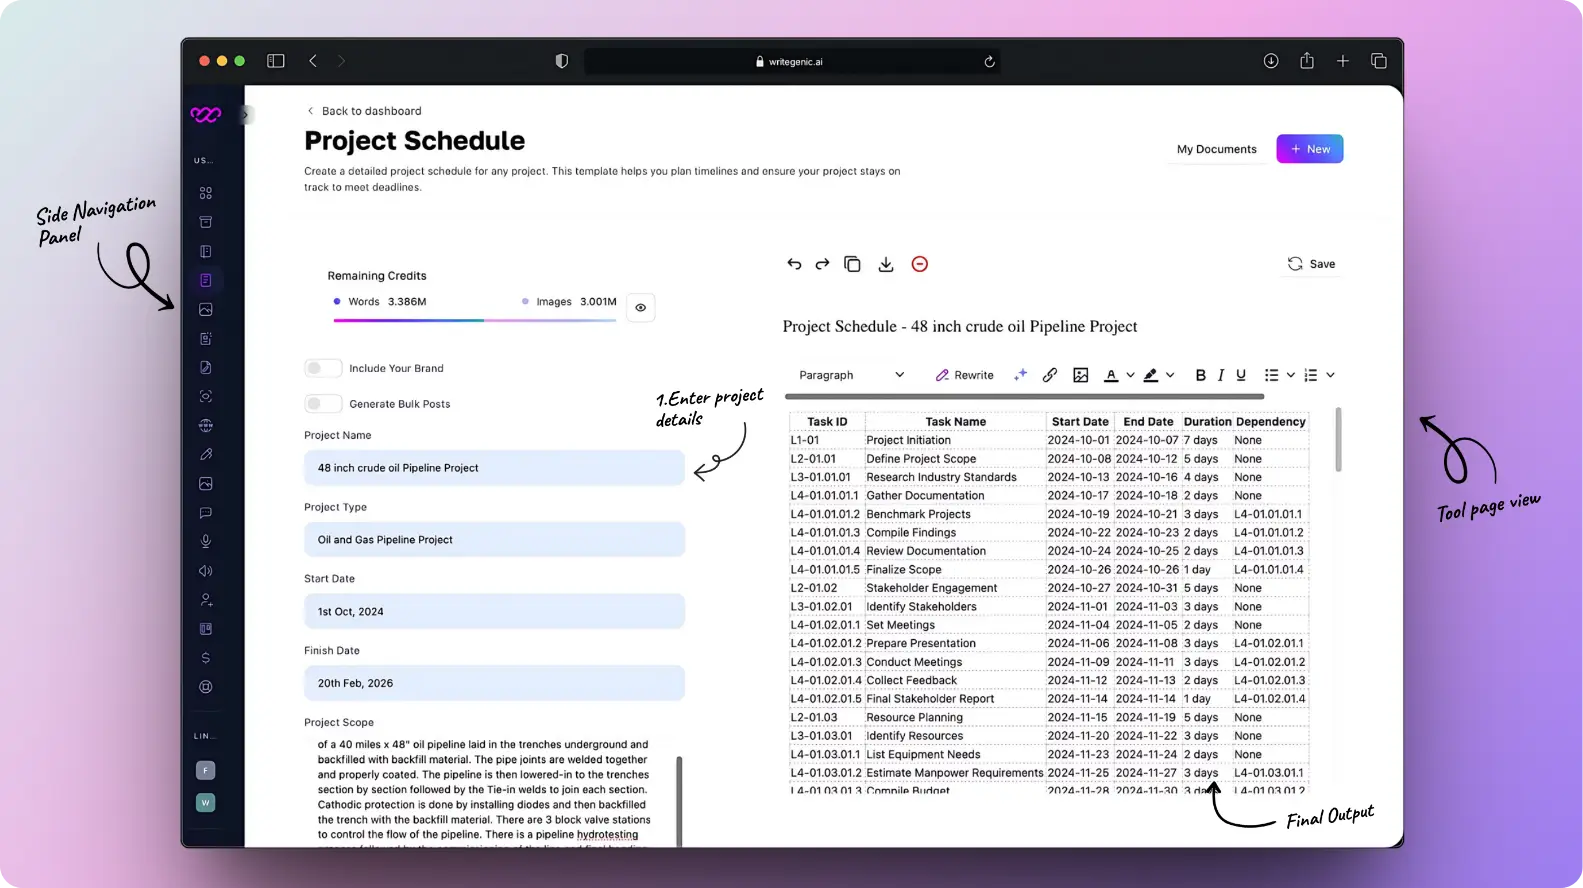Click the Project Name input field
The height and width of the screenshot is (888, 1583).
pyautogui.click(x=494, y=468)
